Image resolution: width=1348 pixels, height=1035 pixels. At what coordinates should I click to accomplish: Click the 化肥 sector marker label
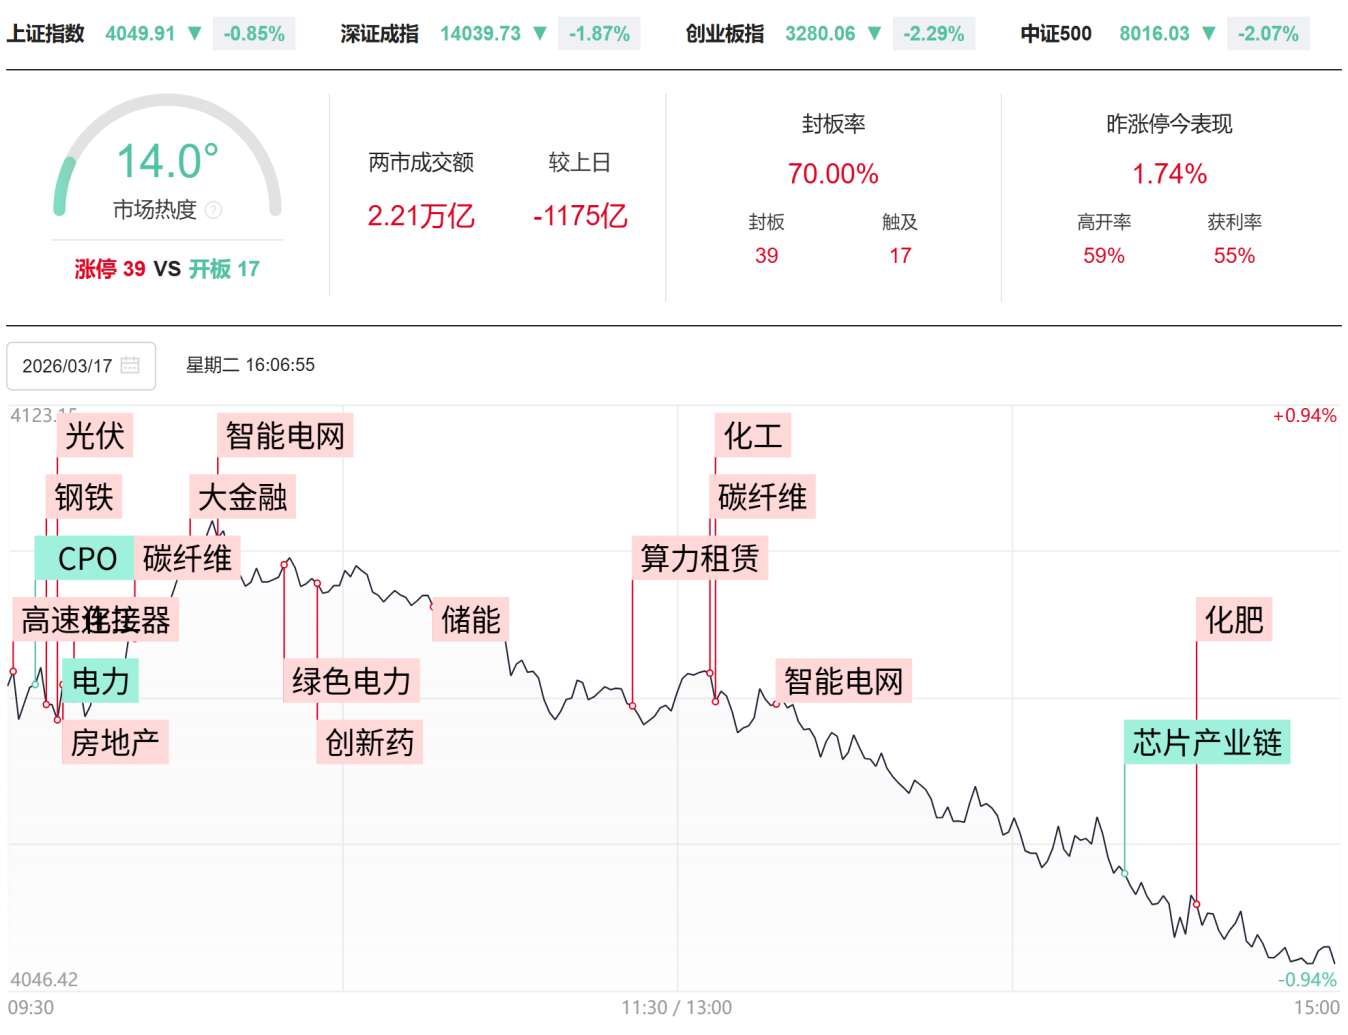(x=1234, y=620)
